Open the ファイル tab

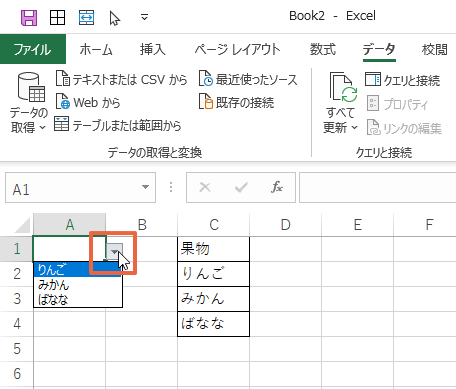point(33,49)
